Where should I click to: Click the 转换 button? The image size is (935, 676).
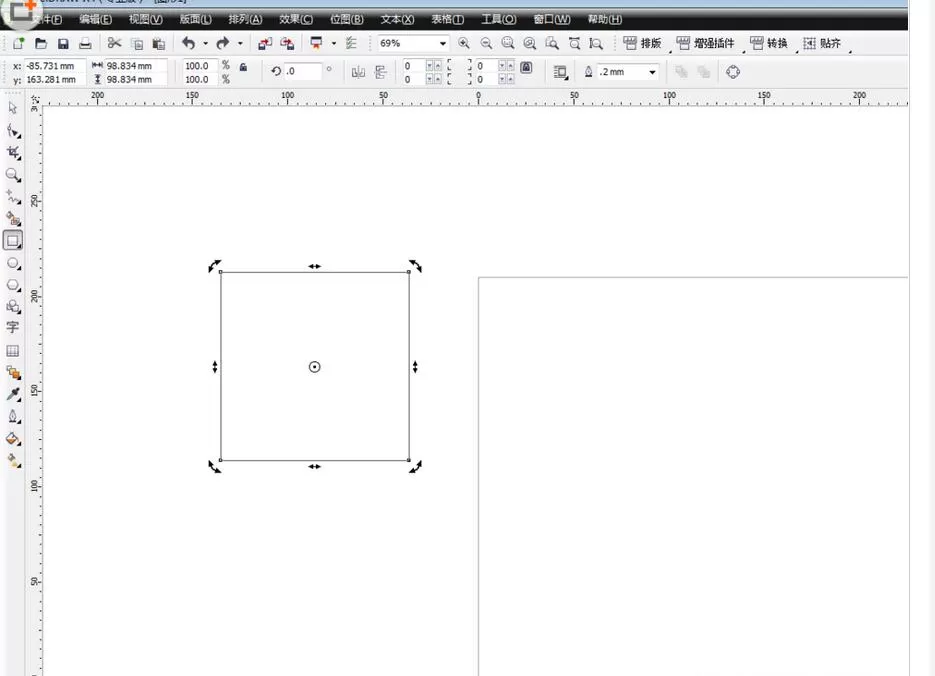point(769,43)
